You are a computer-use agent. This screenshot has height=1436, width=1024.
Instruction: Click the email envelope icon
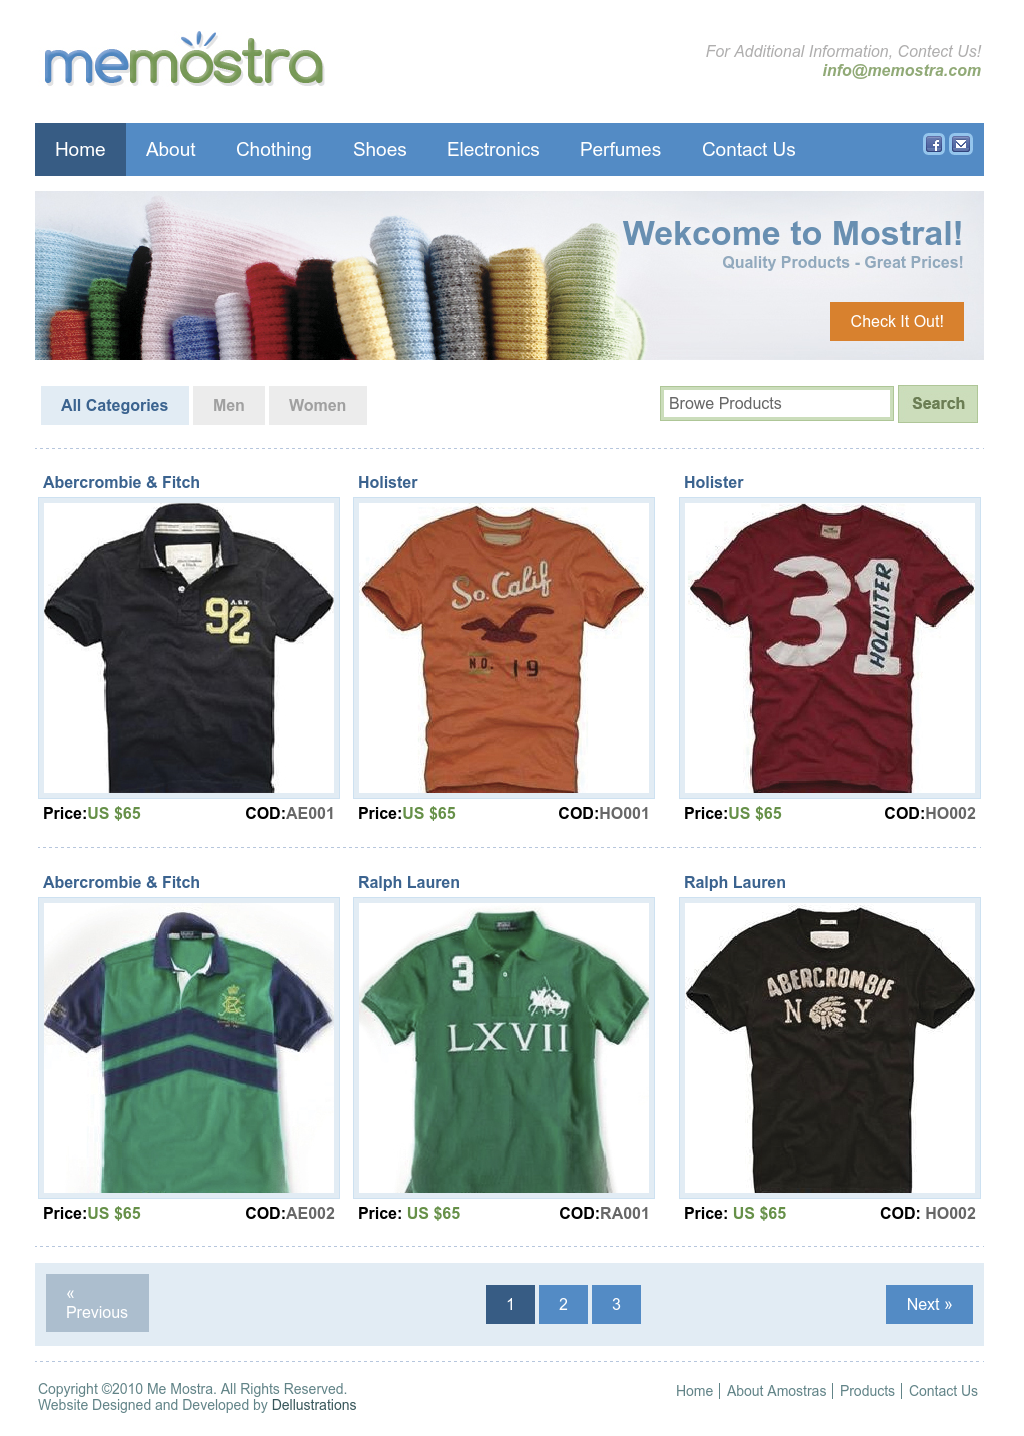click(961, 144)
